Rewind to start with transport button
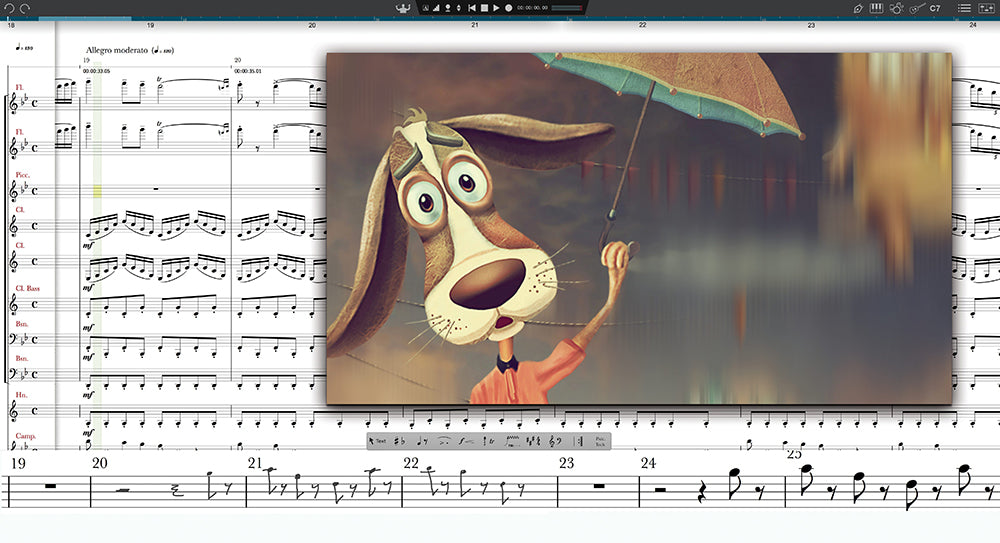1000x543 pixels. pos(472,8)
